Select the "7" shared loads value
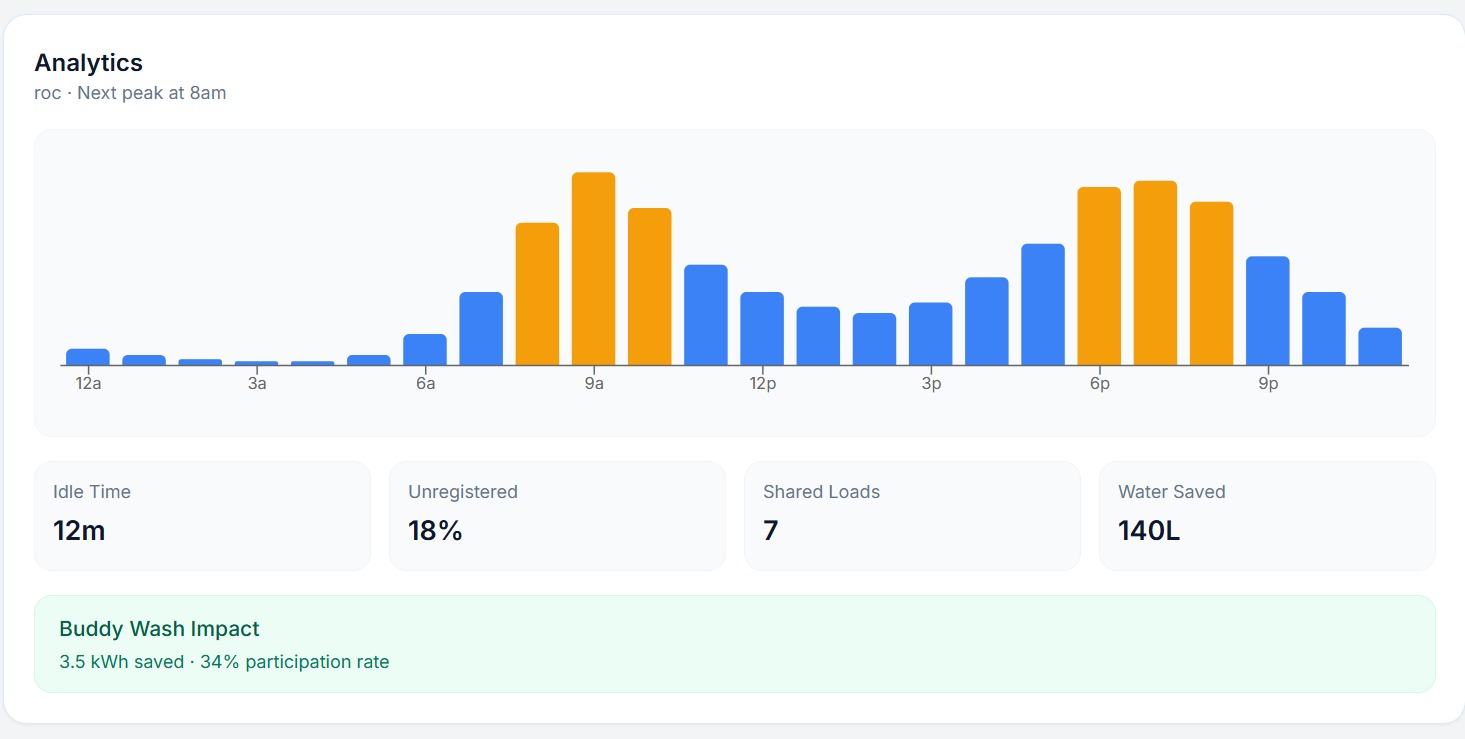The image size is (1465, 739). click(770, 530)
